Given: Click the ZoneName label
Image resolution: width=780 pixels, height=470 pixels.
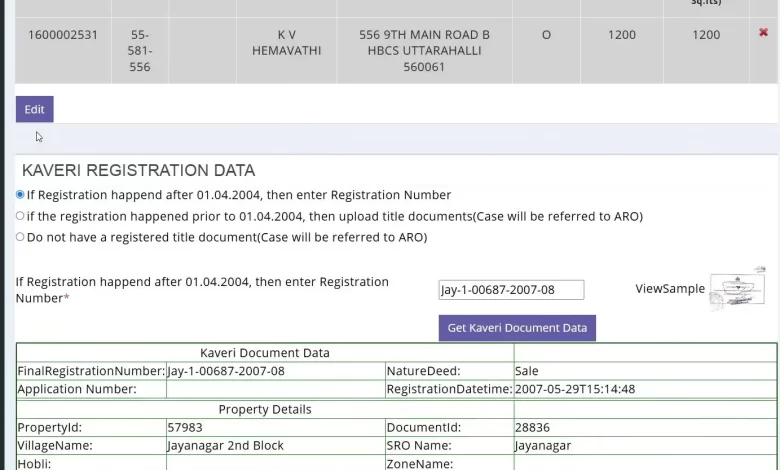Looking at the screenshot, I should click(420, 464).
